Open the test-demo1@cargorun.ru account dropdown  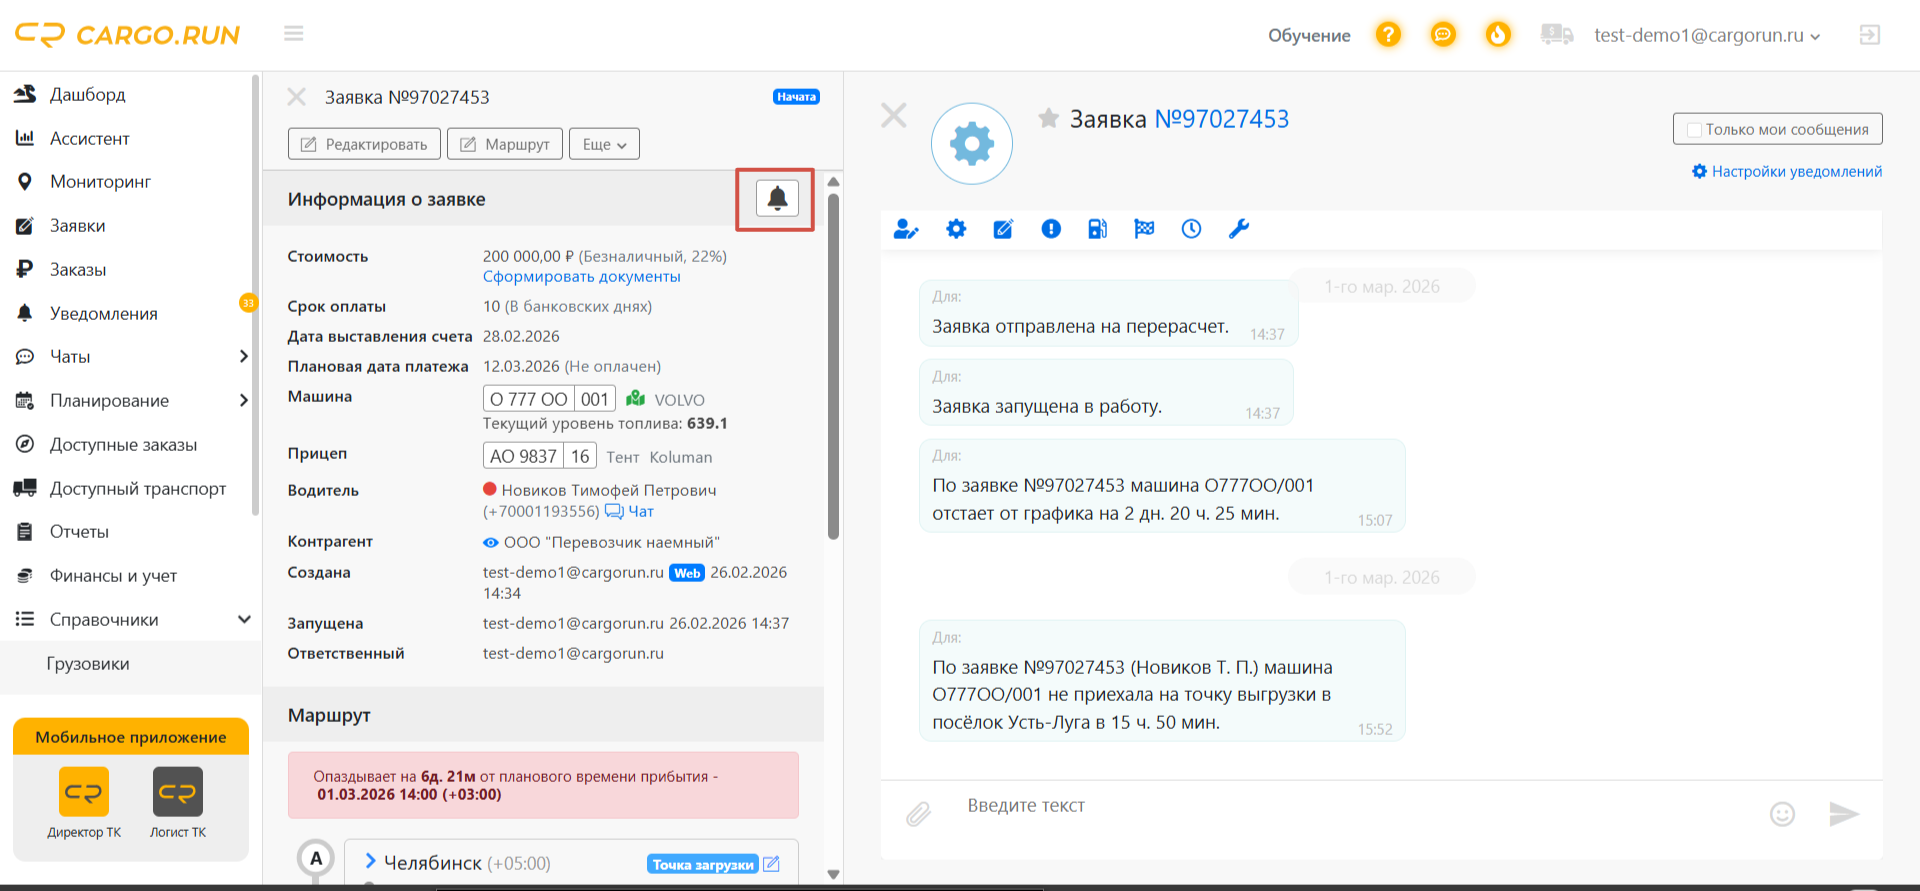click(x=1707, y=35)
